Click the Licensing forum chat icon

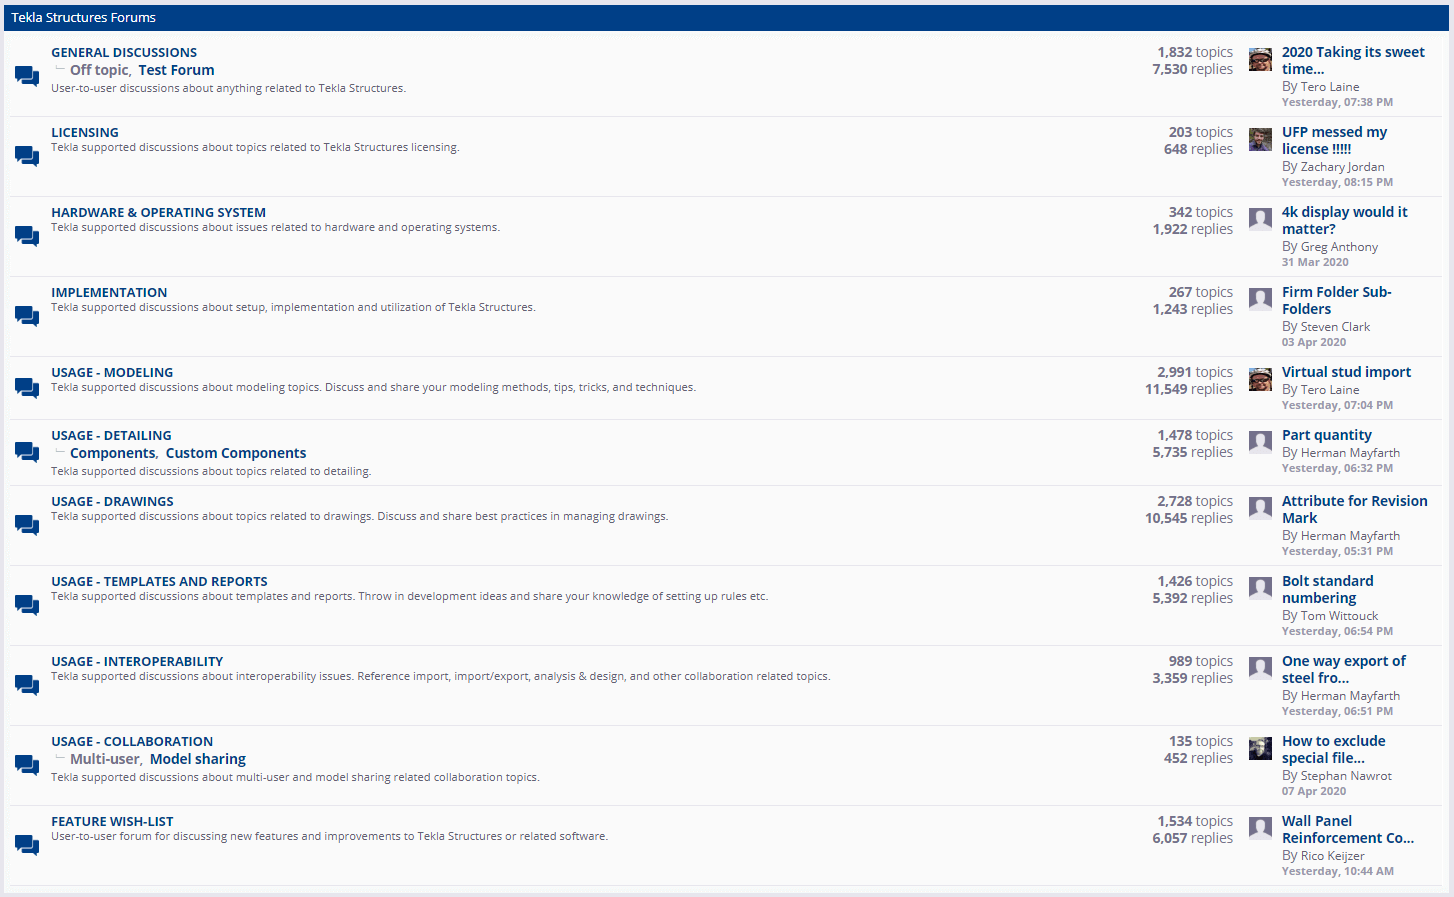27,156
